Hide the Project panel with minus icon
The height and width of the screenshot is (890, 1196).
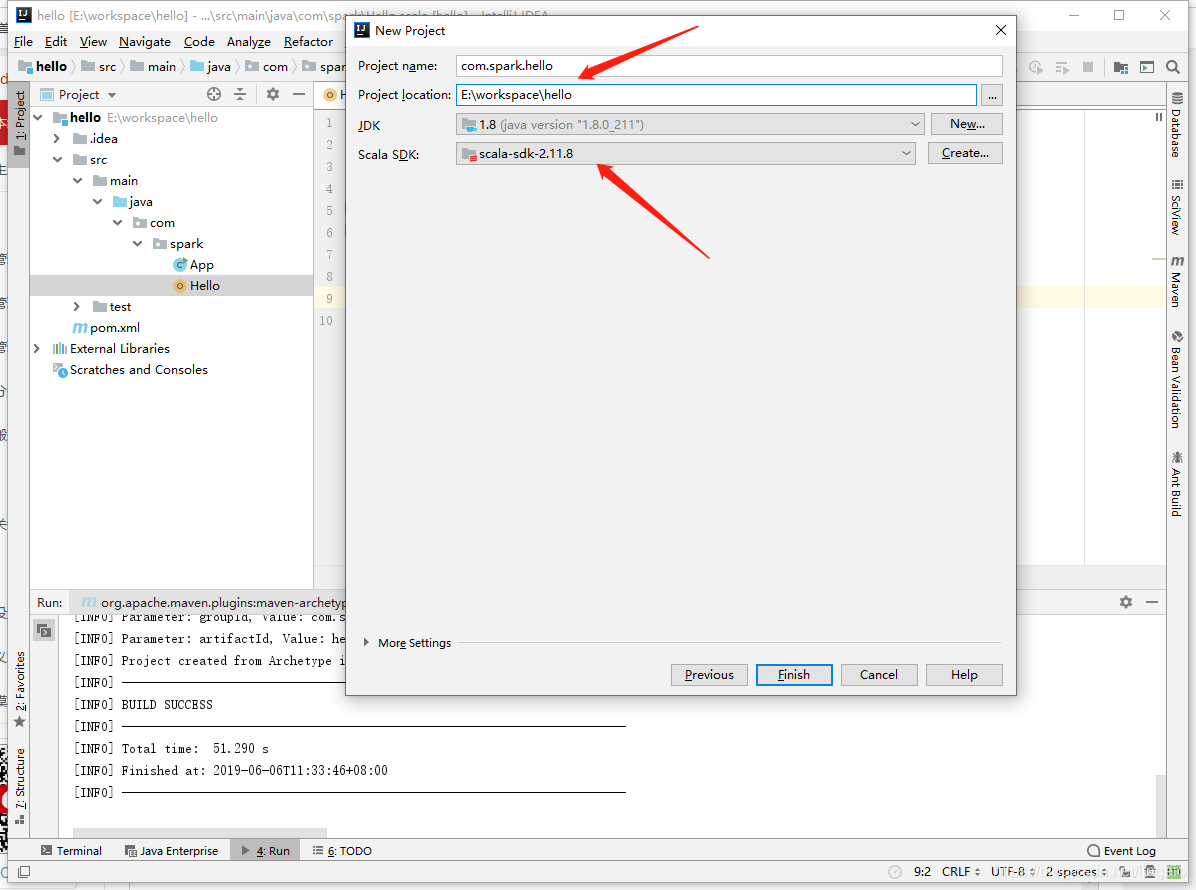[299, 94]
